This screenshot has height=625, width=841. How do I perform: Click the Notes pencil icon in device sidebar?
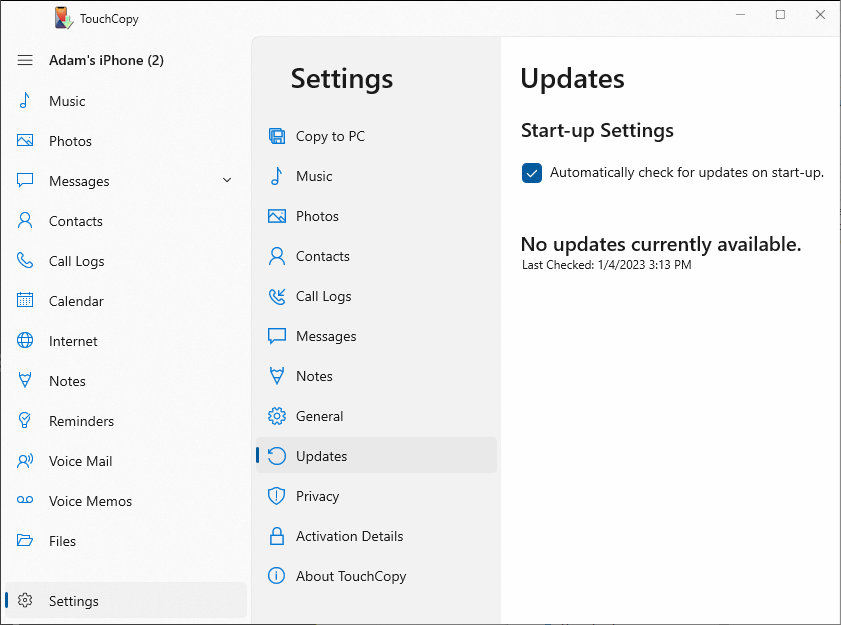[x=25, y=380]
